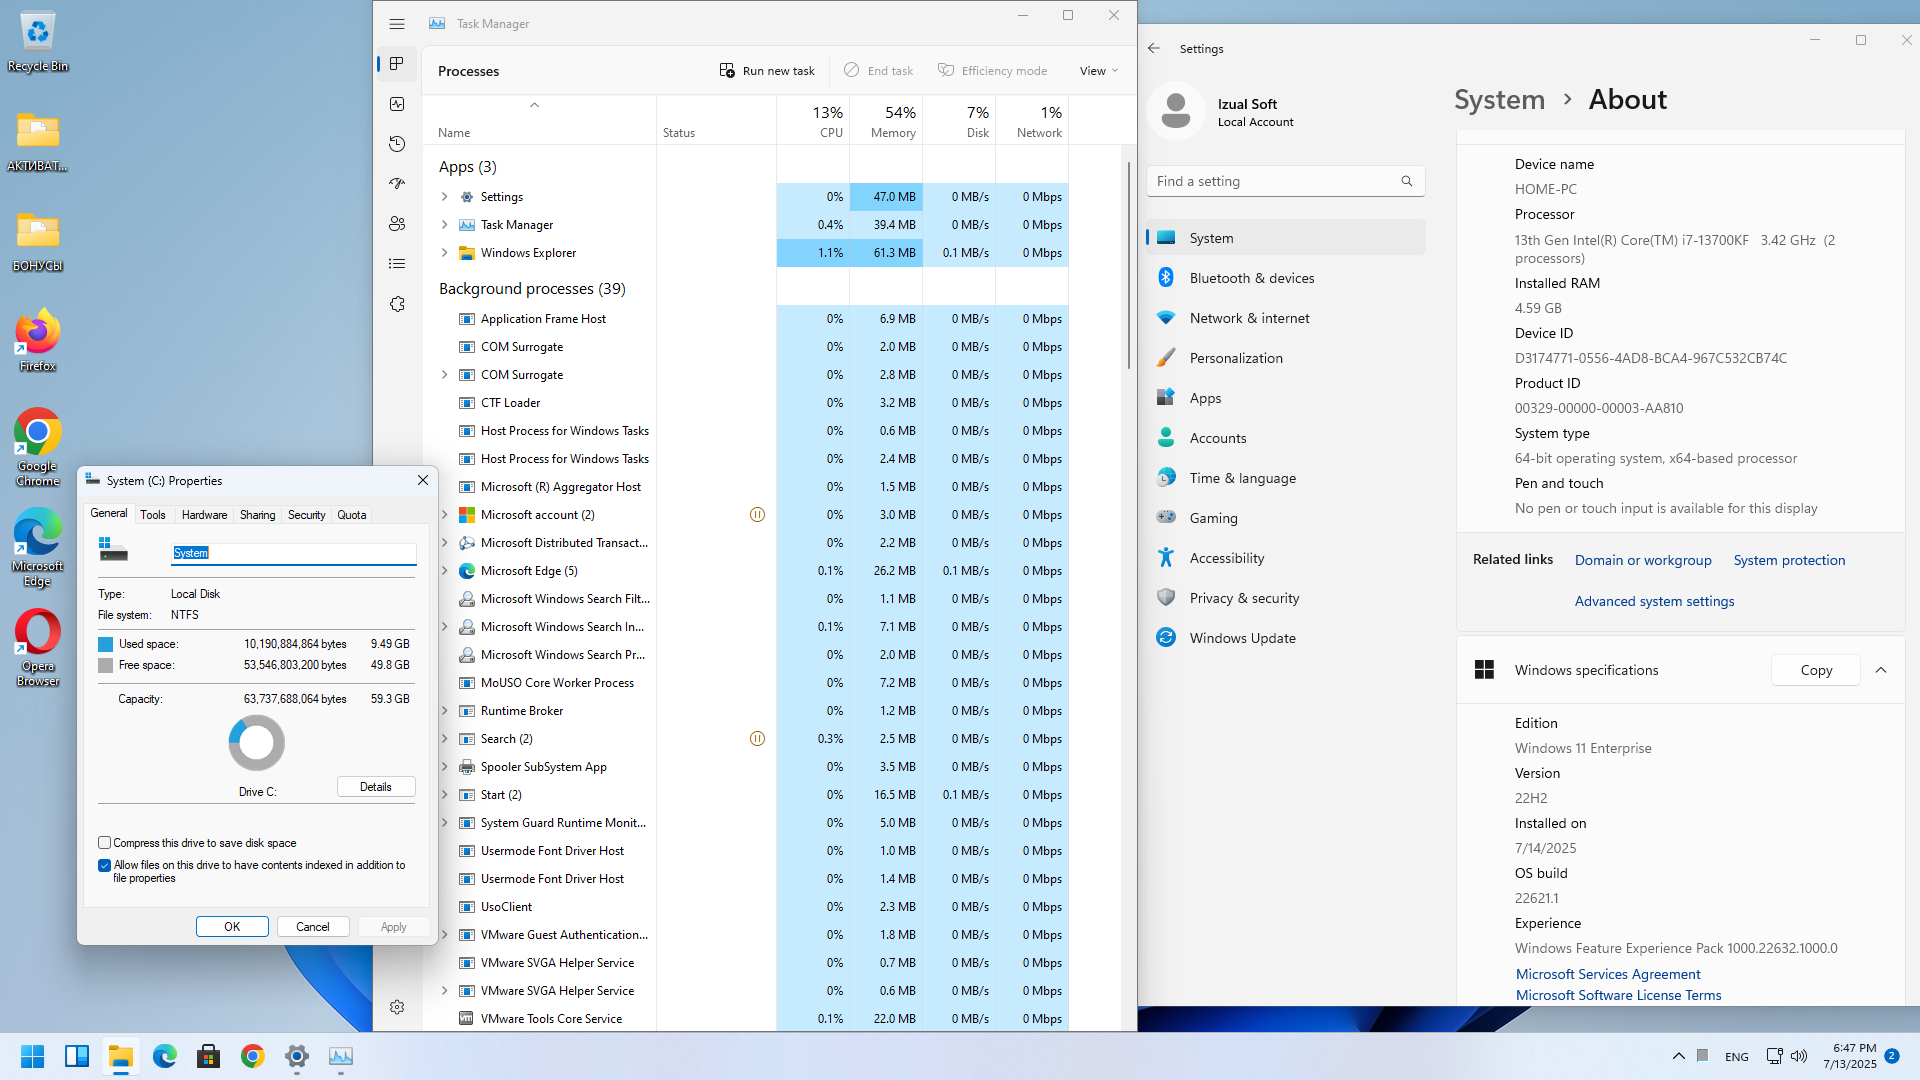Click Run new task button

[x=767, y=71]
